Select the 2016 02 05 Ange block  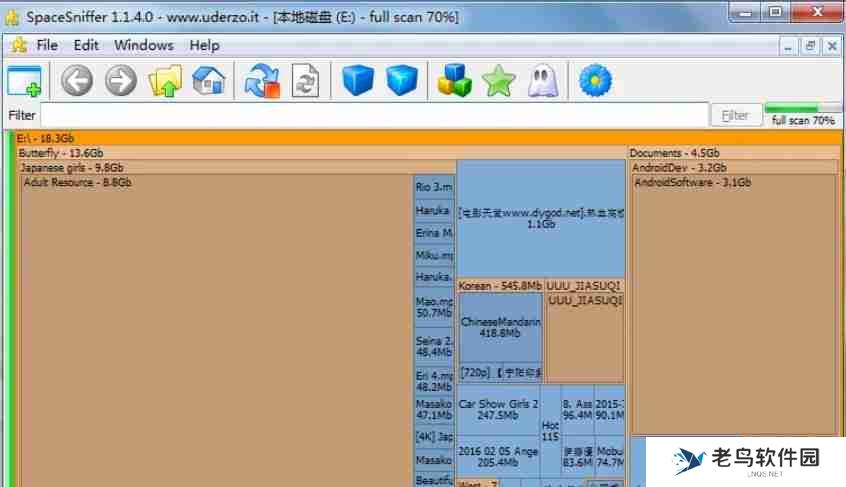498,457
